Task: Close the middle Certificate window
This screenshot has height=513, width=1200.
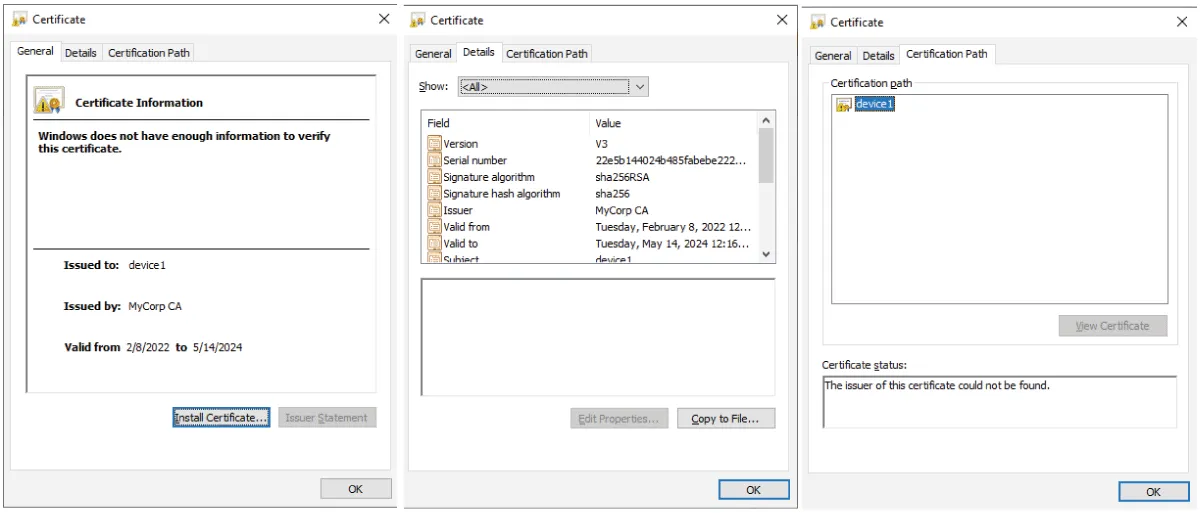Action: [x=782, y=20]
